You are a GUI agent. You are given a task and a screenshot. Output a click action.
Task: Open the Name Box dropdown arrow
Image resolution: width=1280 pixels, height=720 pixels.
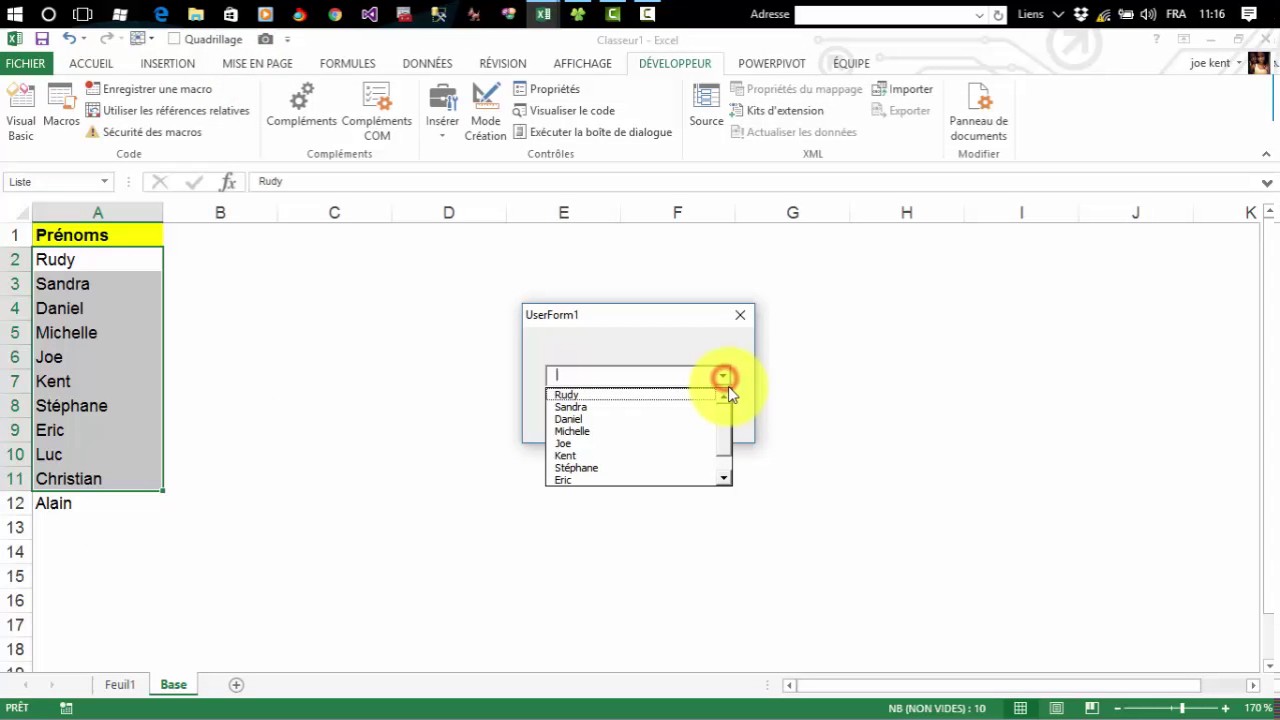(104, 182)
